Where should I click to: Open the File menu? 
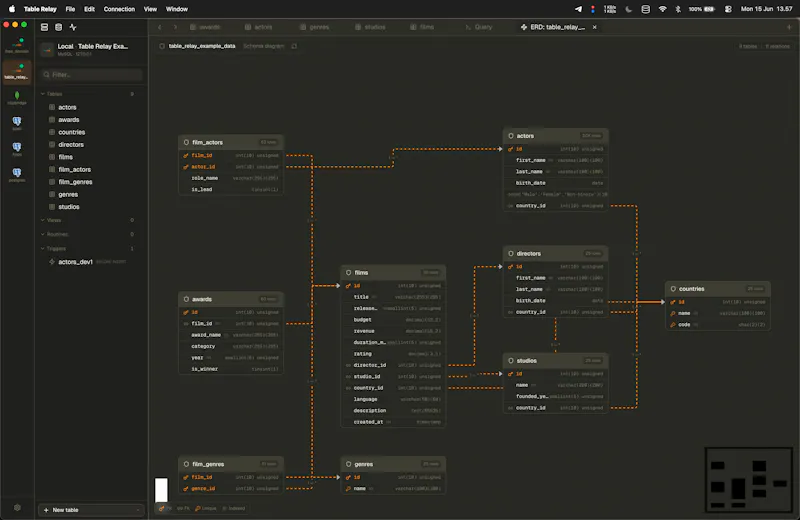[70, 9]
